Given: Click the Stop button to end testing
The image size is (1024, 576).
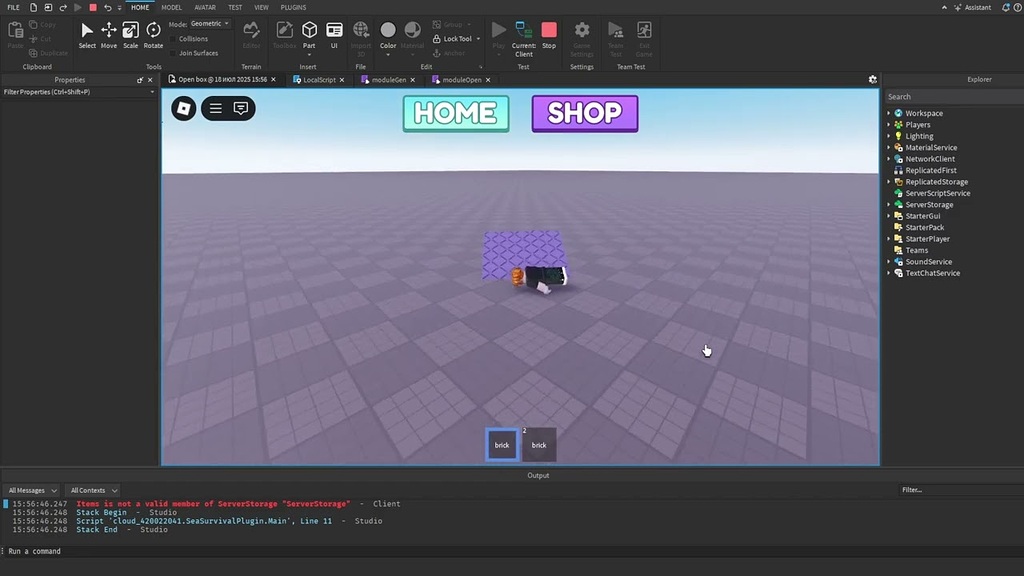Looking at the screenshot, I should point(548,31).
